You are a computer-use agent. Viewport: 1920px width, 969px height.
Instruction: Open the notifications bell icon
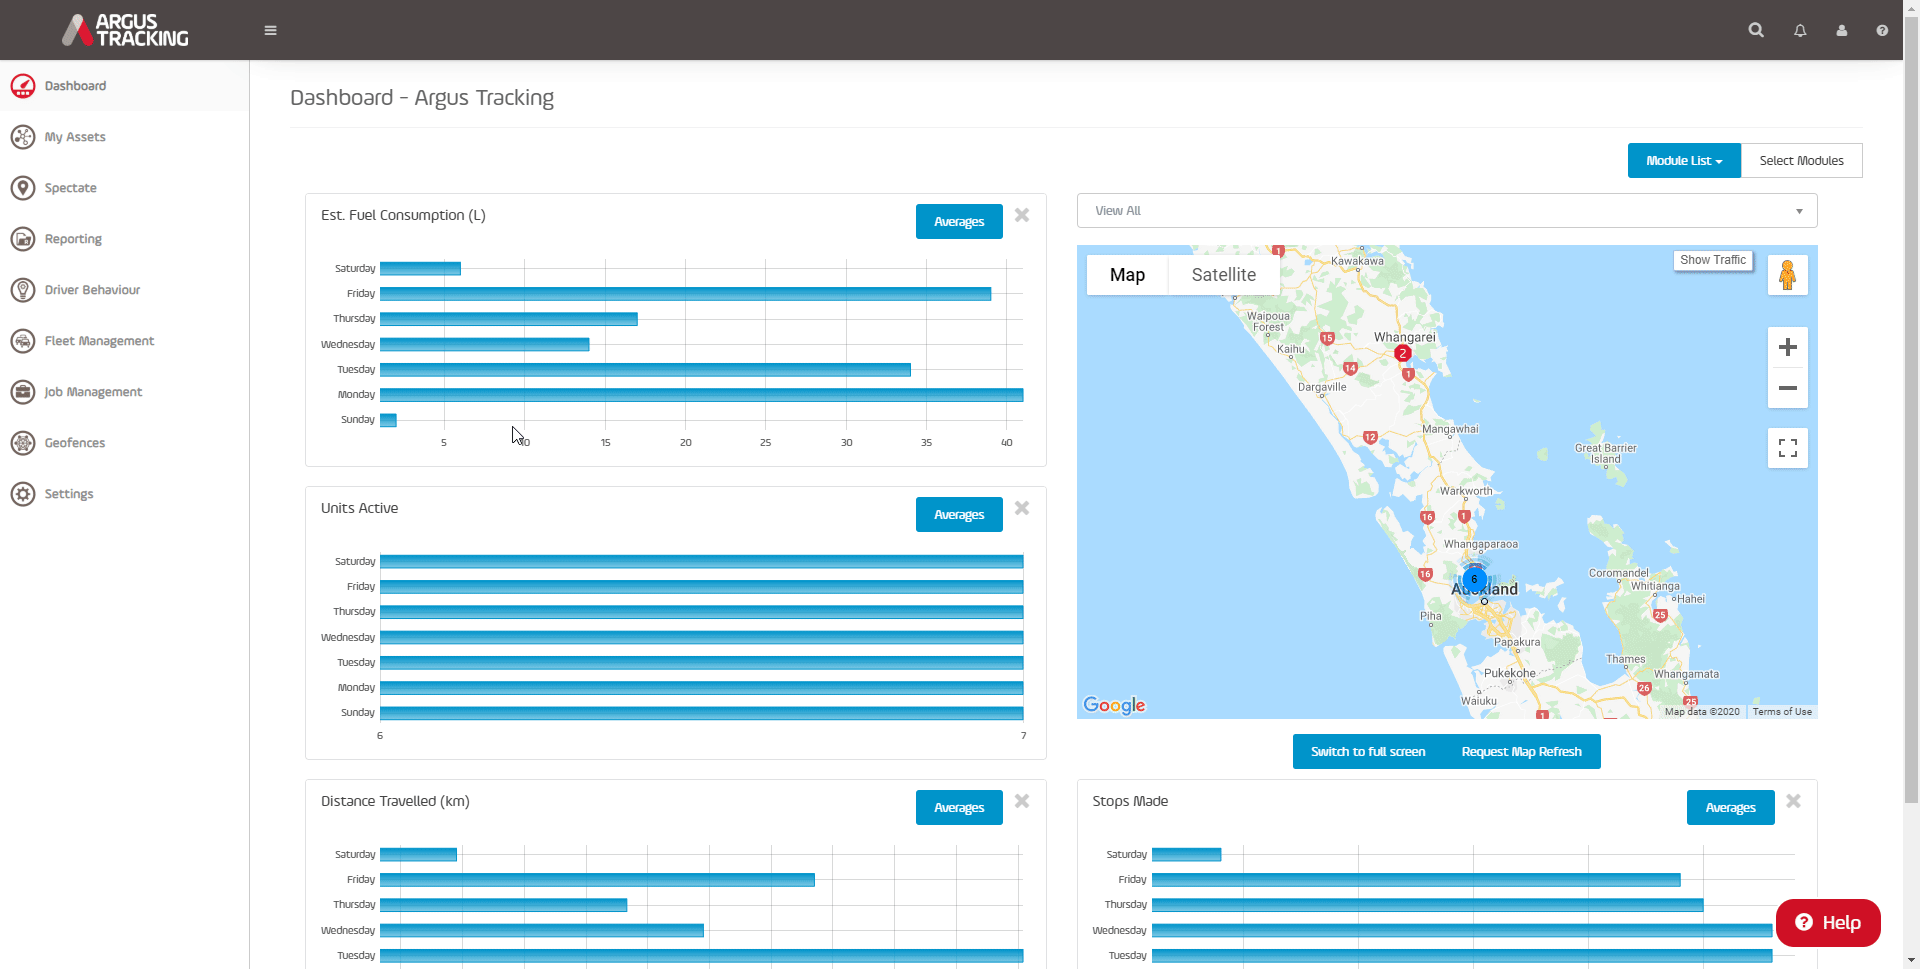[1800, 30]
